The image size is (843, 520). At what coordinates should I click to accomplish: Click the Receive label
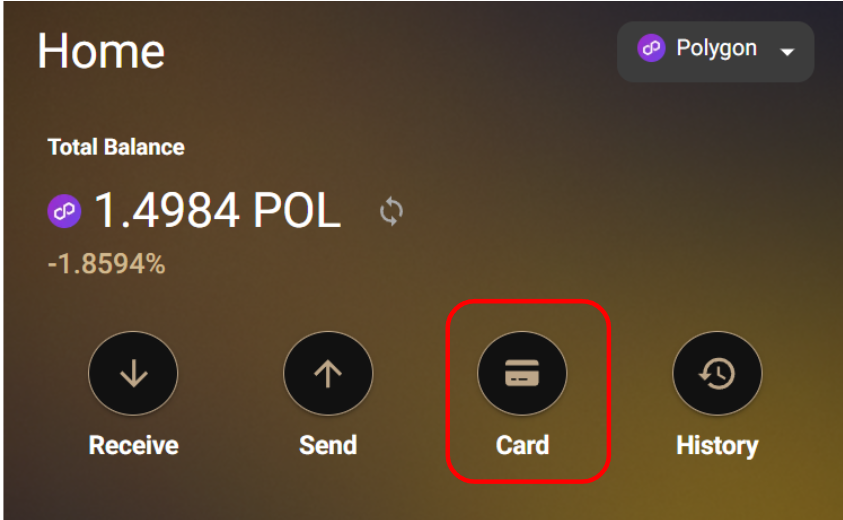133,445
